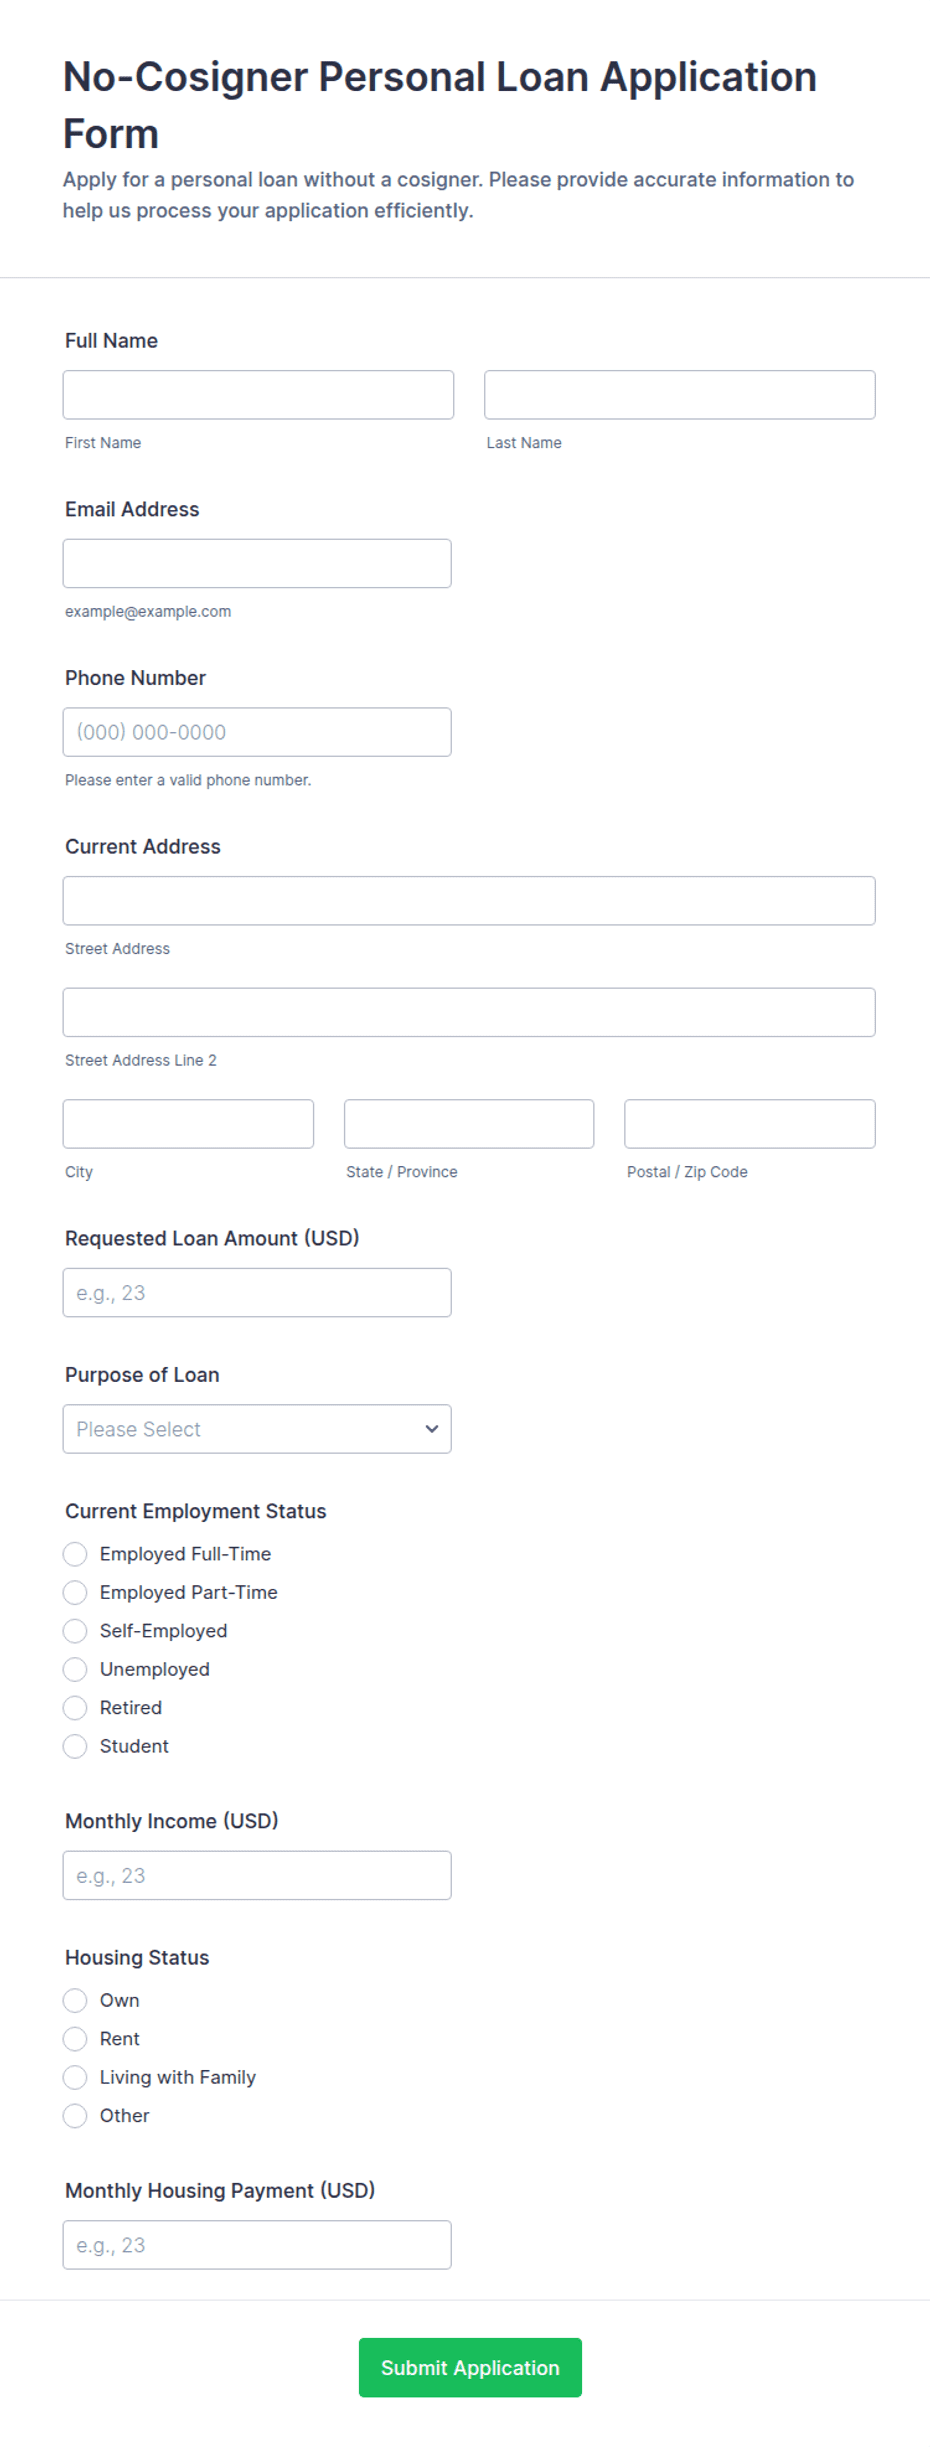
Task: Click the Monthly Housing Payment field
Action: point(257,2245)
